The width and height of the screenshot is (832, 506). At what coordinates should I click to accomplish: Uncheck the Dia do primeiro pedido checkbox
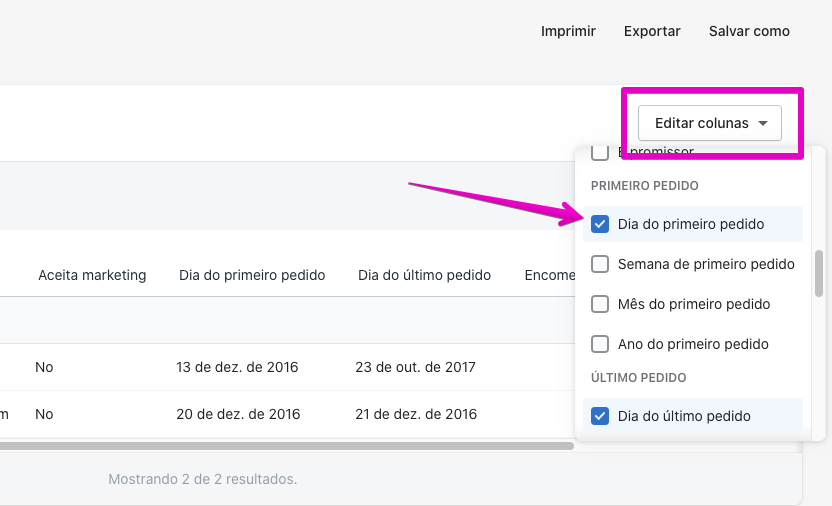pyautogui.click(x=600, y=224)
